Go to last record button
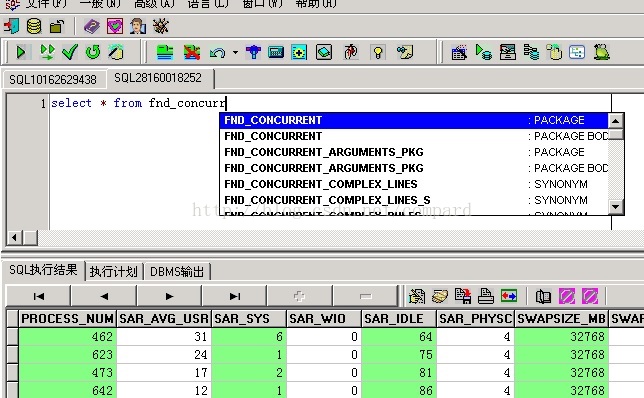The image size is (644, 398). (235, 296)
